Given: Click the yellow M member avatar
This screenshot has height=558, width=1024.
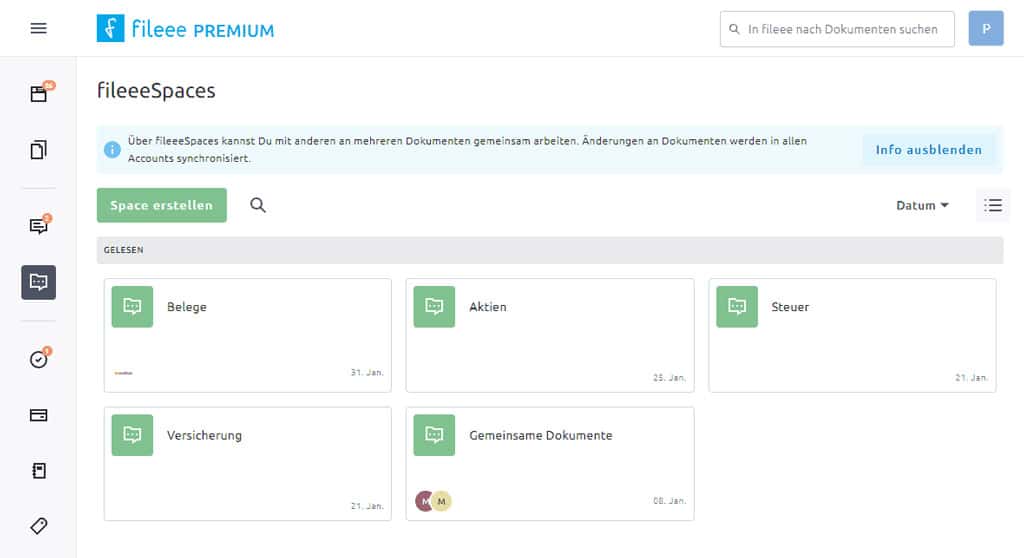Looking at the screenshot, I should [x=442, y=501].
